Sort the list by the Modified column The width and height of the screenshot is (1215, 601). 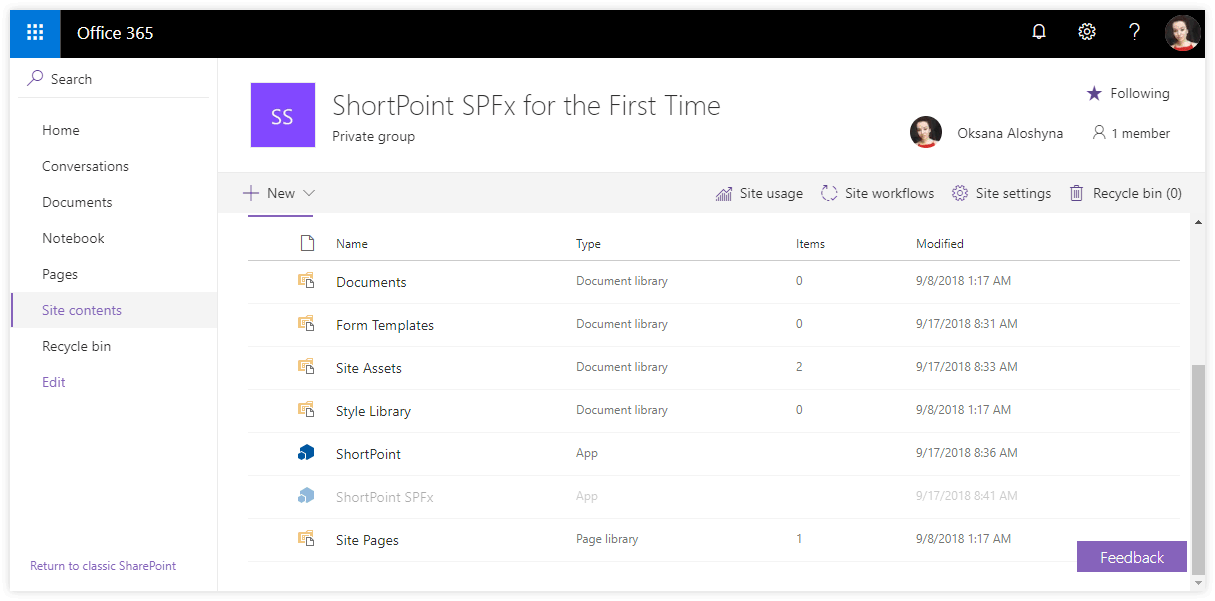(x=939, y=243)
